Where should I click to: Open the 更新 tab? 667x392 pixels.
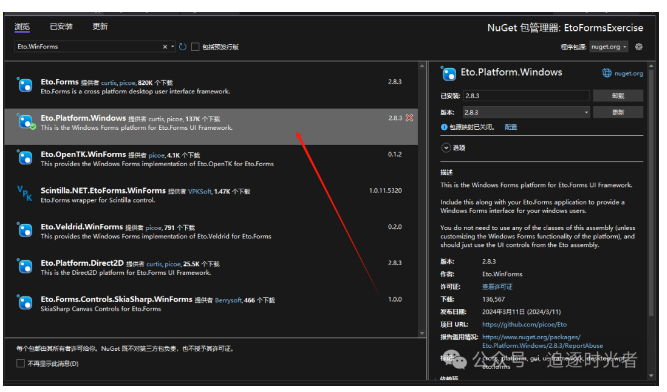tap(100, 27)
